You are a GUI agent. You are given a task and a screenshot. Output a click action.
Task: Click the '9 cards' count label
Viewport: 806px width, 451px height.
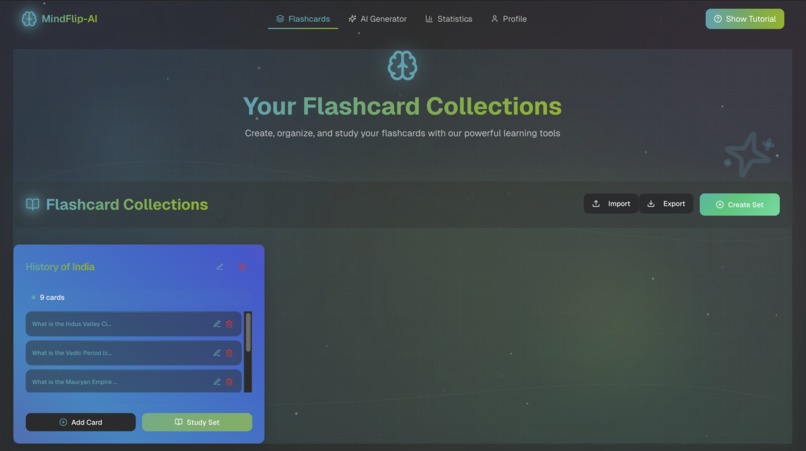[x=52, y=297]
